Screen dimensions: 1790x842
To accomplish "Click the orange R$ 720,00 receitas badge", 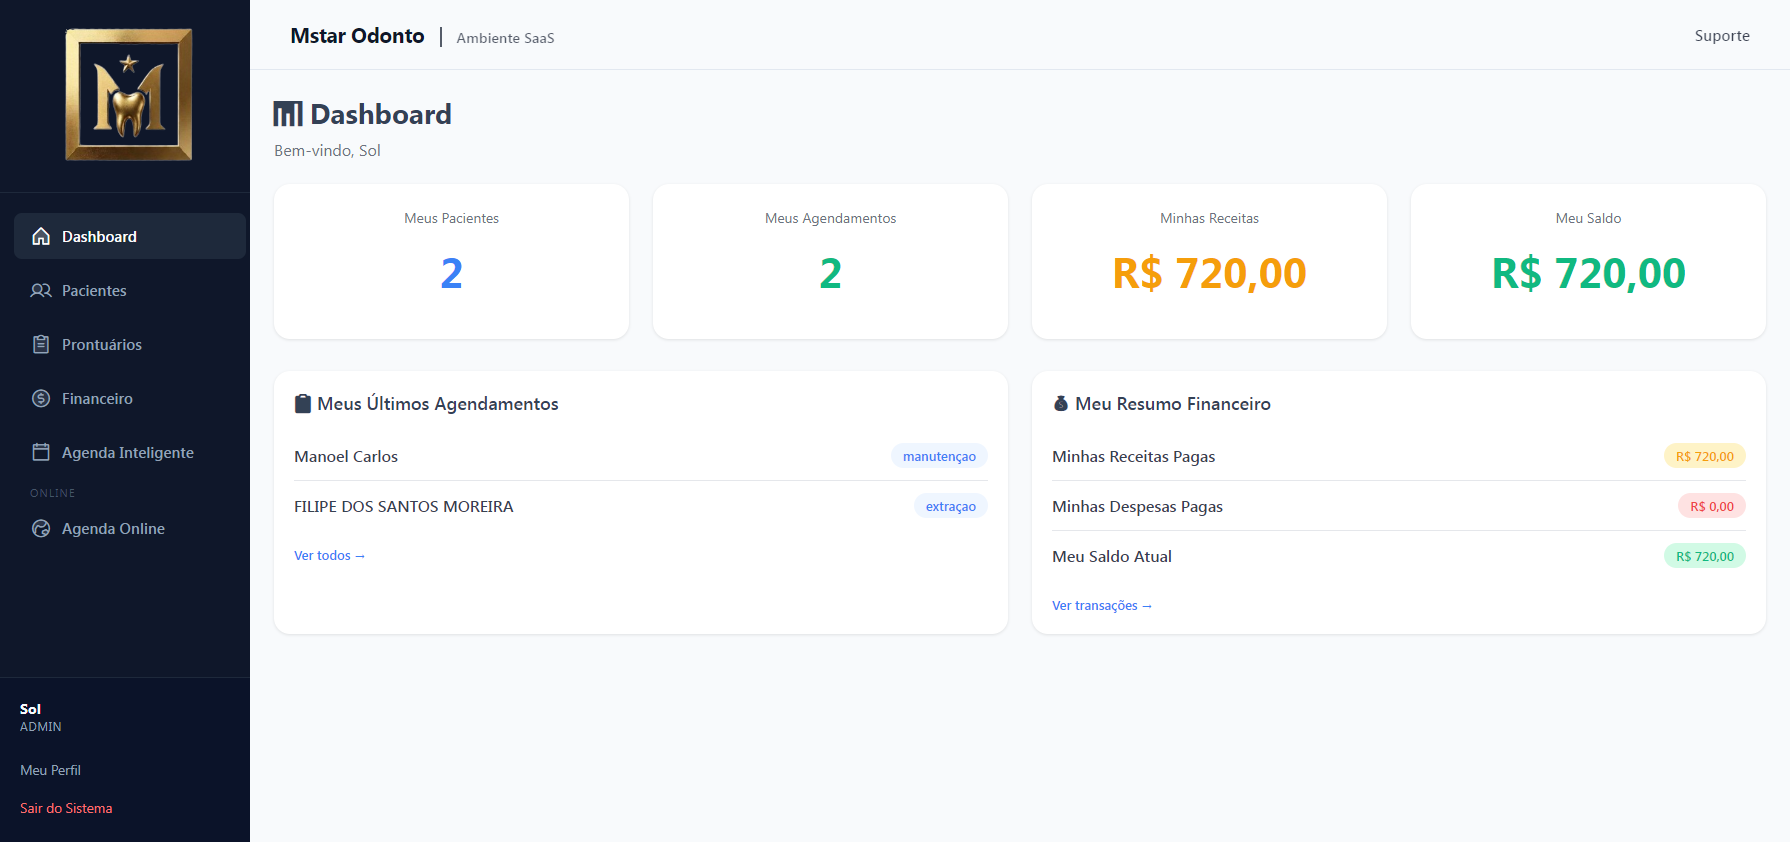I will 1705,456.
